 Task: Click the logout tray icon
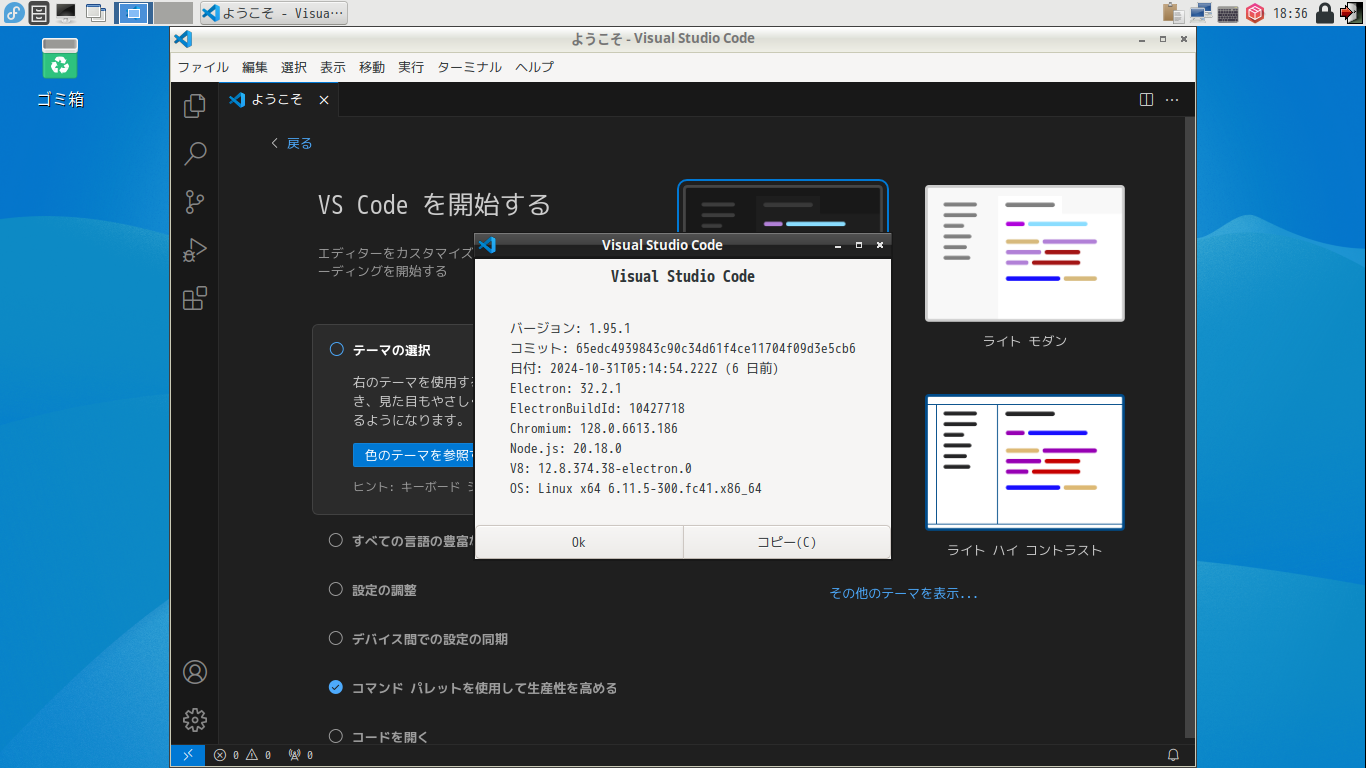[x=1351, y=13]
